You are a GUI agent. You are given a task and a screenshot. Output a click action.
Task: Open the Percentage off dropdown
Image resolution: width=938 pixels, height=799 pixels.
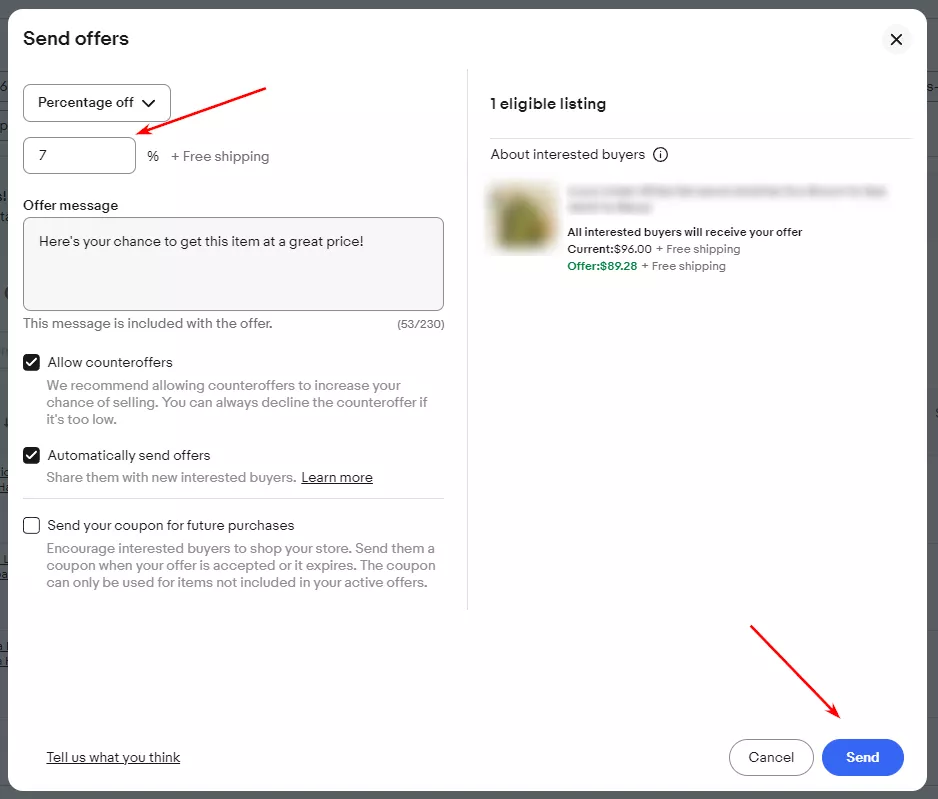click(97, 103)
